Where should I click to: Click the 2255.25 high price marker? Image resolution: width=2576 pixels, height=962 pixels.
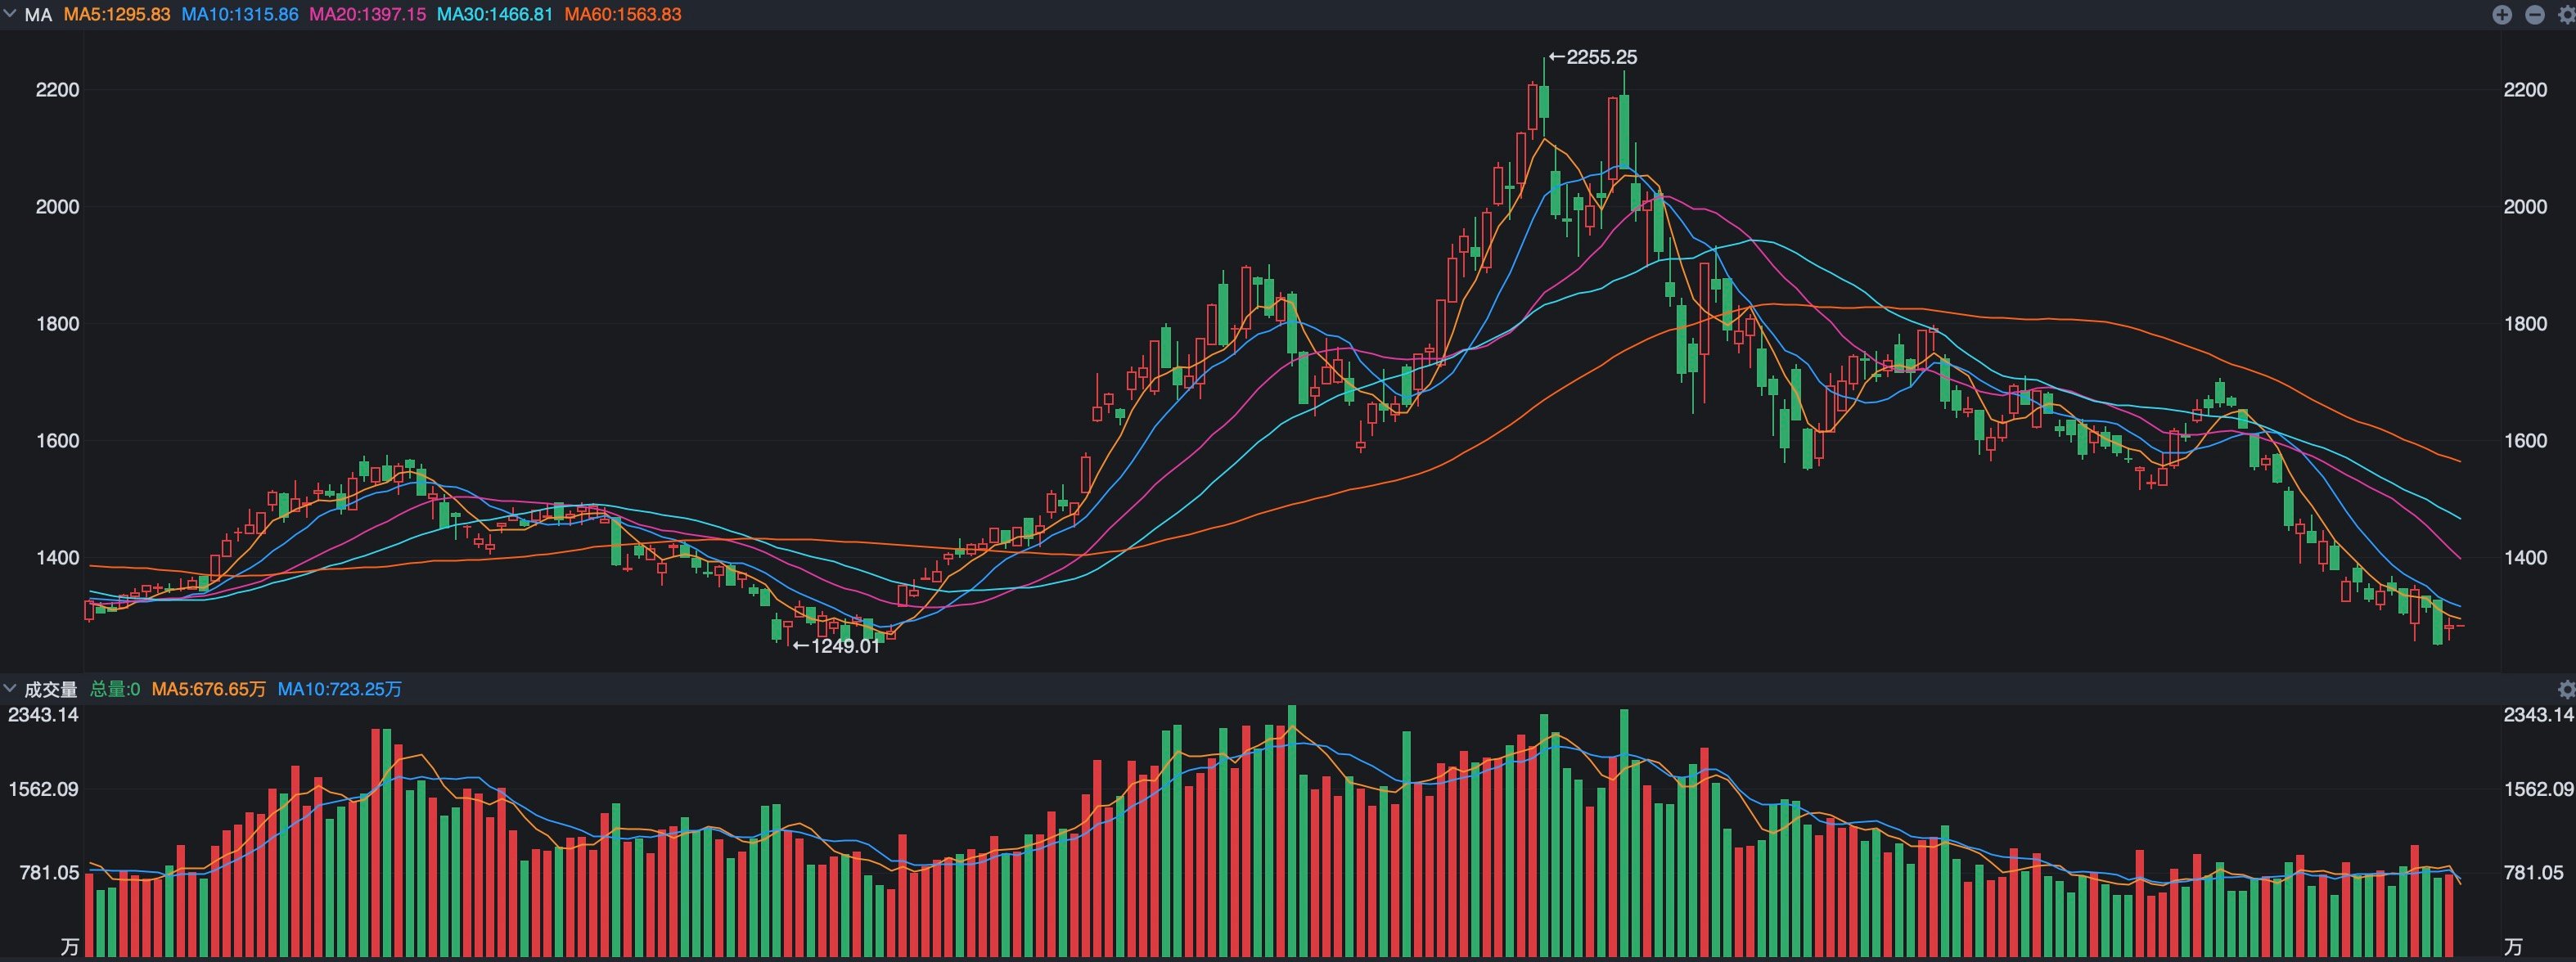pos(1593,57)
